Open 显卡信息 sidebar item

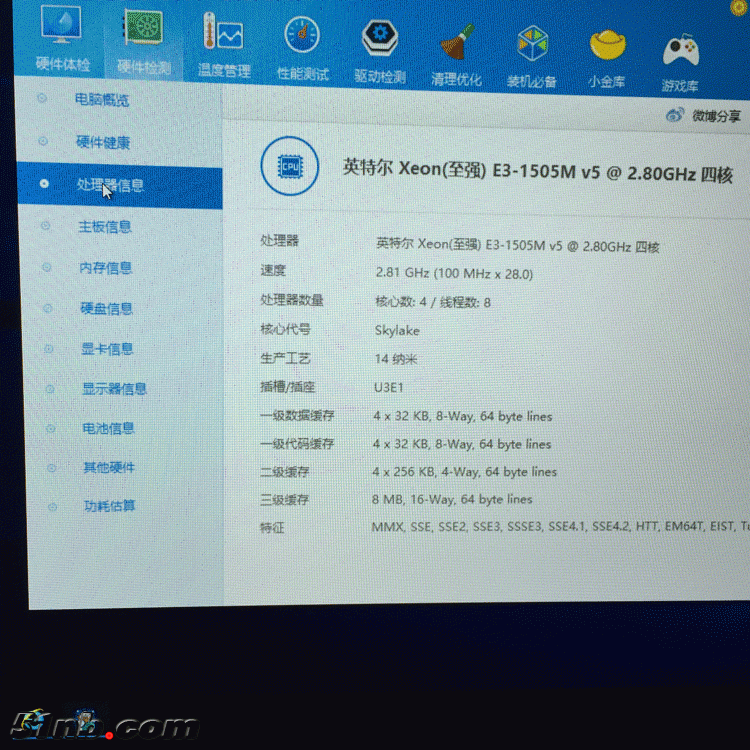pyautogui.click(x=107, y=349)
